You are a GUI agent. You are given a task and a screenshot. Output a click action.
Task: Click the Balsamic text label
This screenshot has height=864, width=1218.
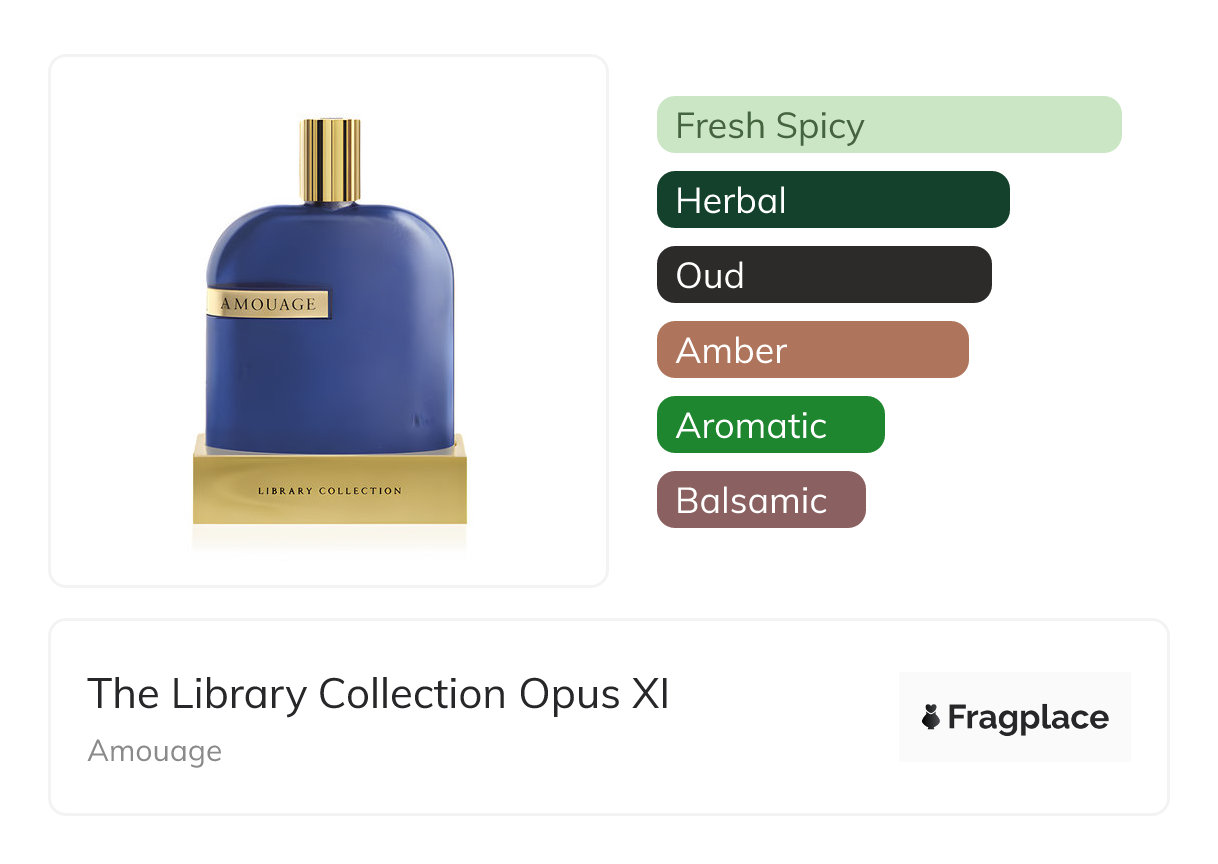752,501
